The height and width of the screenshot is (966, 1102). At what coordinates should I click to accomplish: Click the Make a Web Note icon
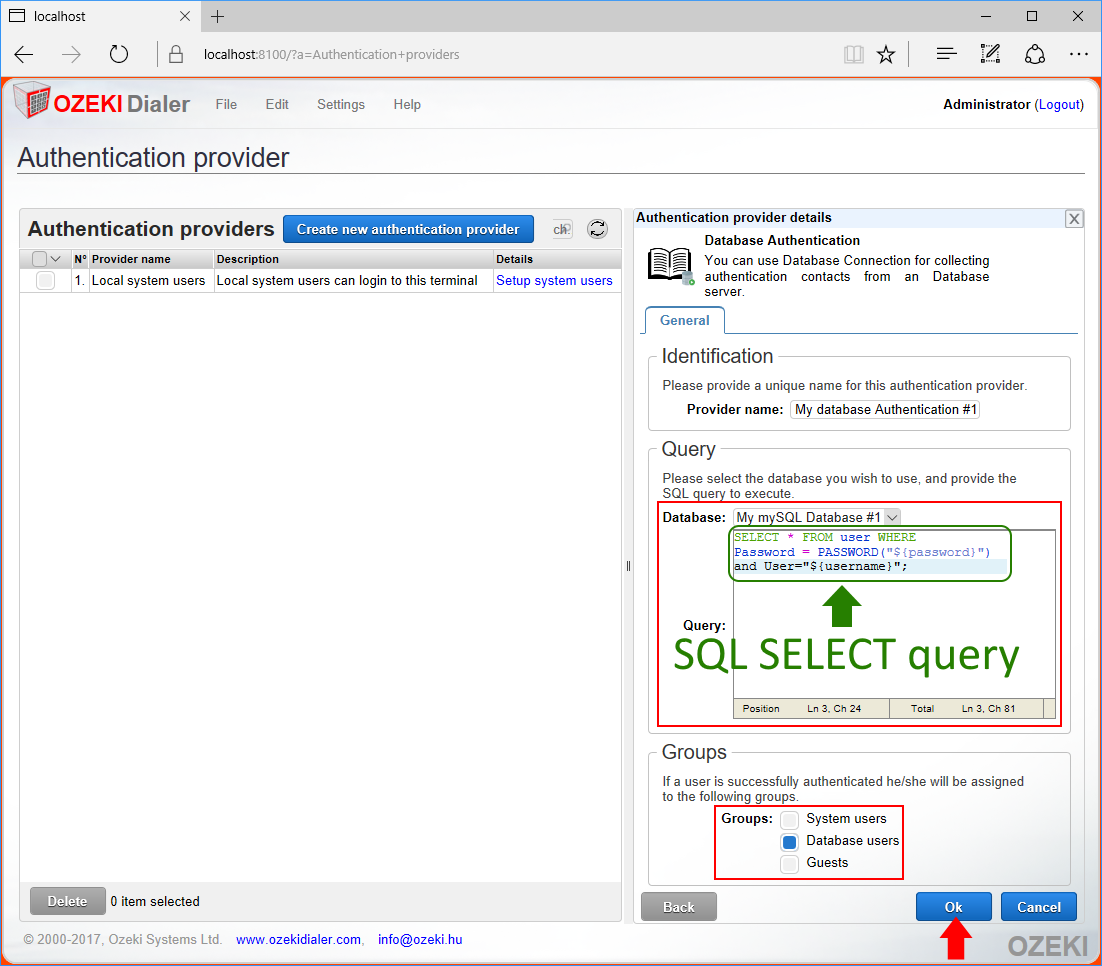point(990,54)
